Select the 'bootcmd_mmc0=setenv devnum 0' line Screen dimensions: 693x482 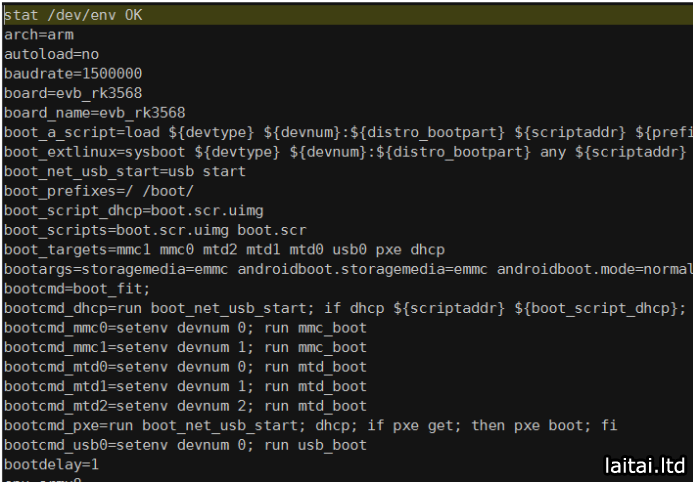coord(185,327)
